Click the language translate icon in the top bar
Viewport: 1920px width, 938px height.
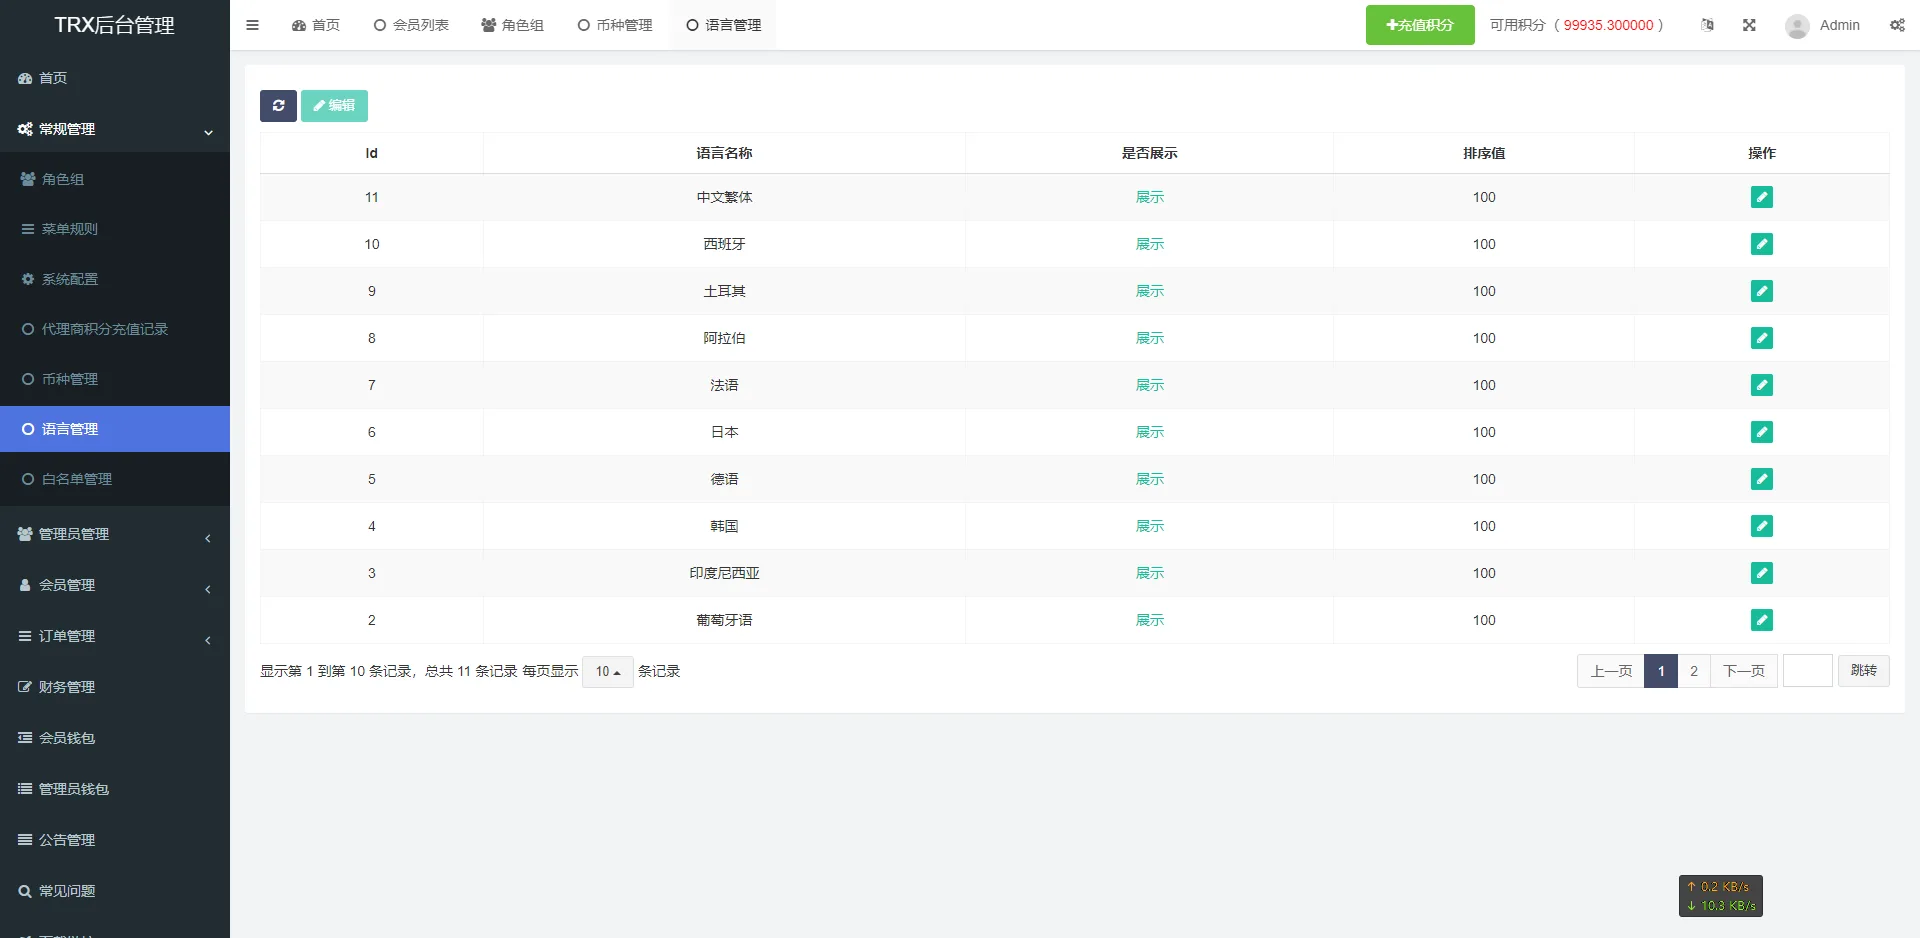(x=1707, y=25)
